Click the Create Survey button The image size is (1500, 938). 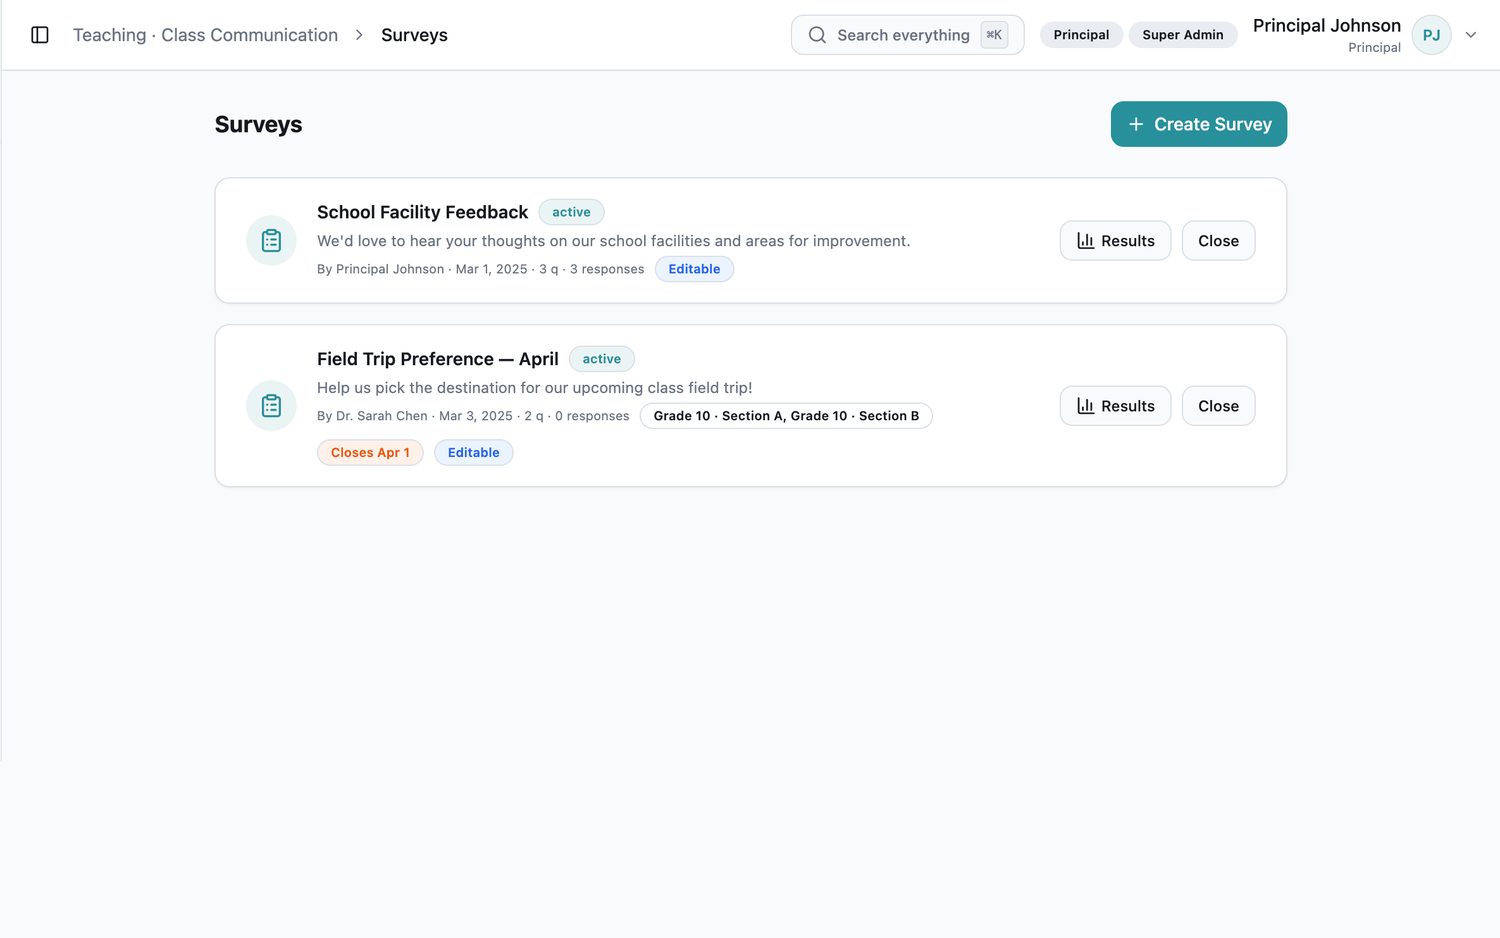pyautogui.click(x=1198, y=124)
